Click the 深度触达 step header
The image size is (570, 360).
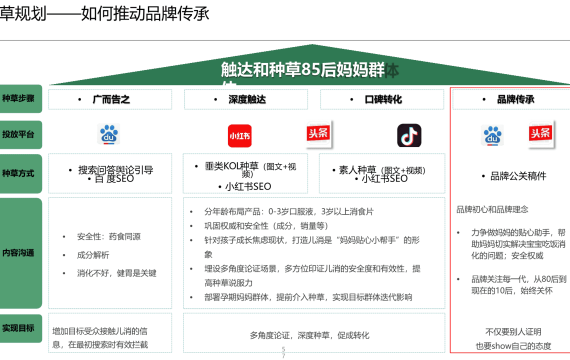point(246,99)
